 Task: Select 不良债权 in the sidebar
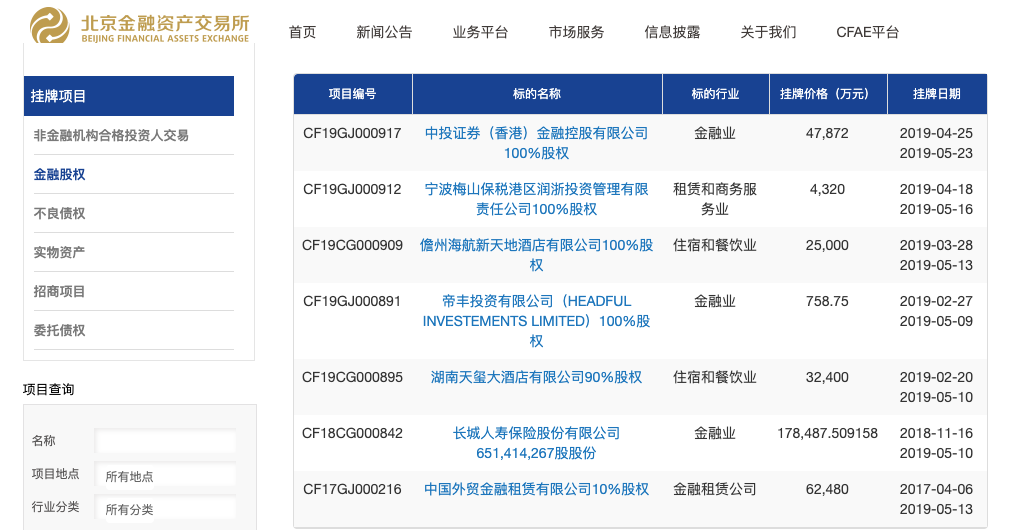(59, 213)
